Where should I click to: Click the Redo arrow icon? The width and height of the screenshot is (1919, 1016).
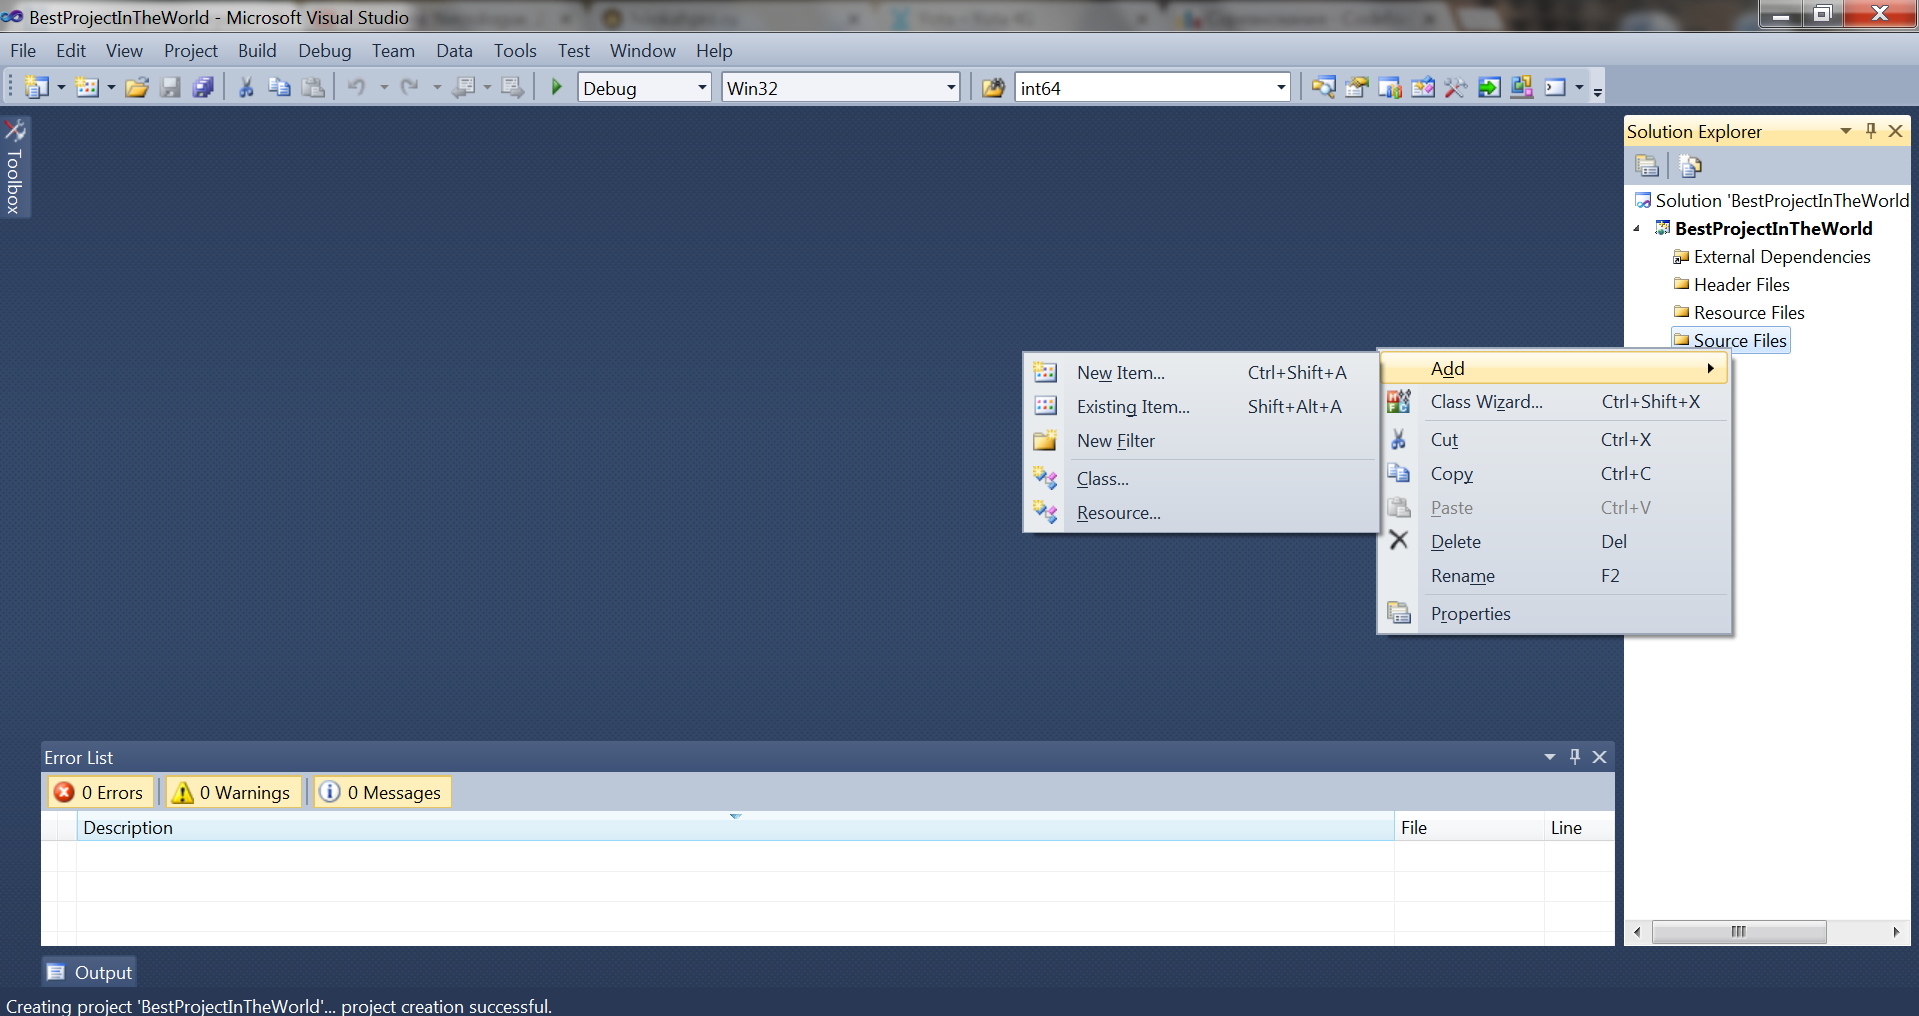(410, 88)
